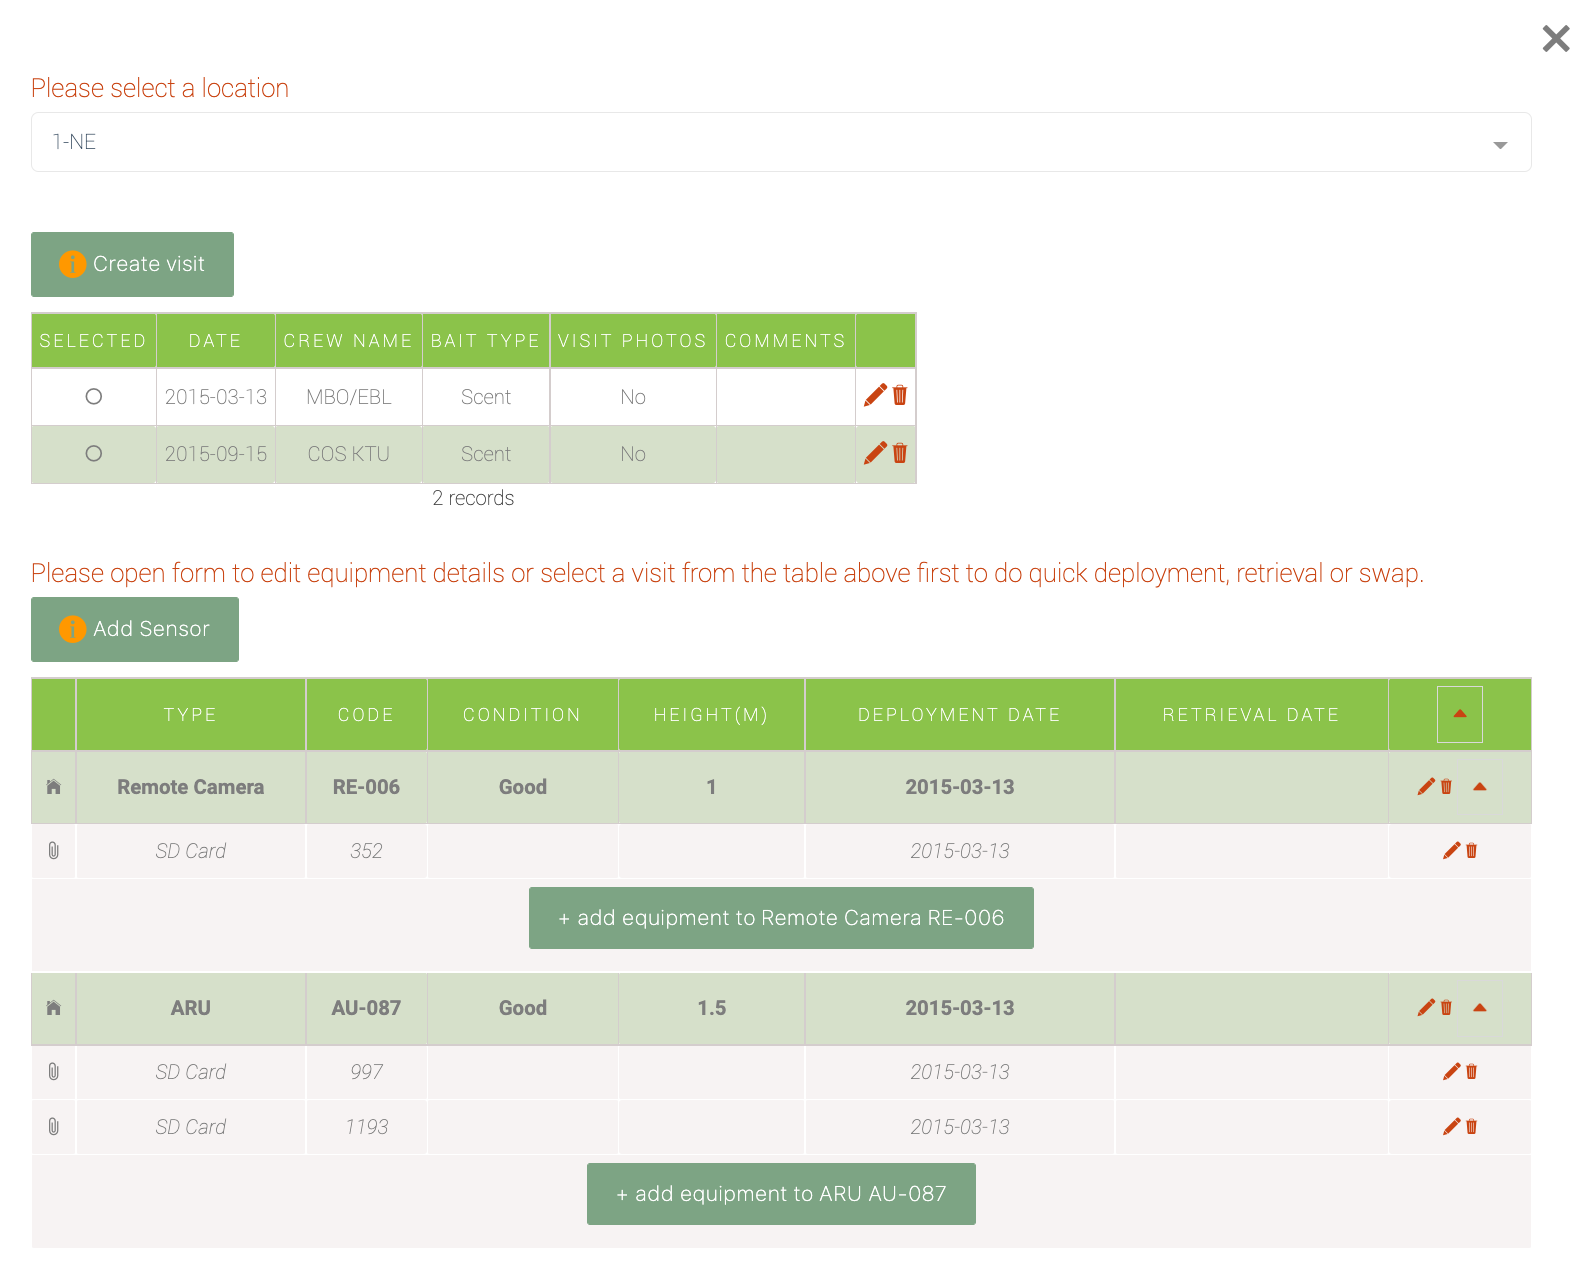Edit SD Card 1193 with pencil icon
This screenshot has height=1268, width=1588.
tap(1452, 1127)
